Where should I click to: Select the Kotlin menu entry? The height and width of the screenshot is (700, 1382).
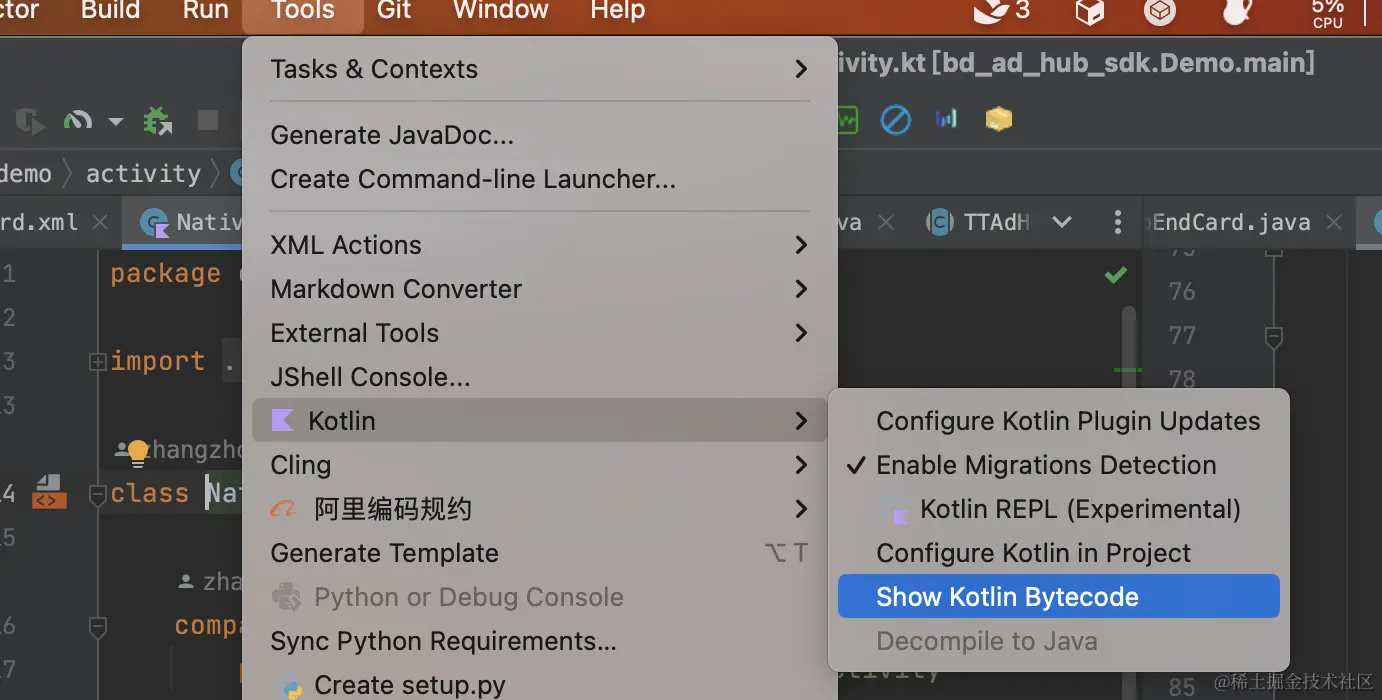(540, 421)
